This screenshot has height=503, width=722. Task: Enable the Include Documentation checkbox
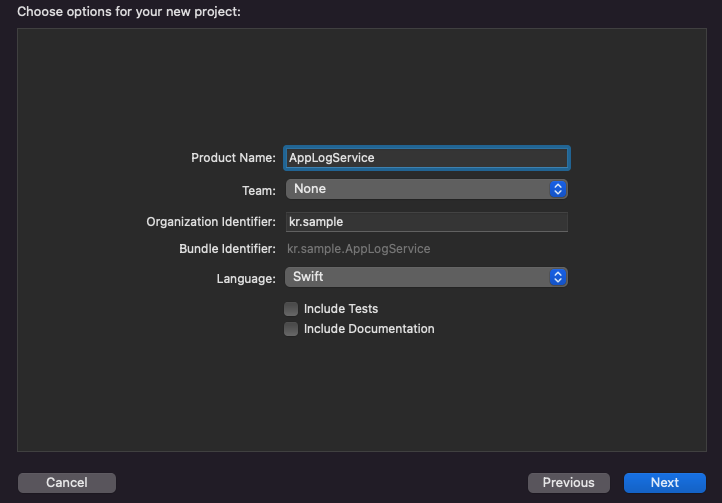(291, 329)
